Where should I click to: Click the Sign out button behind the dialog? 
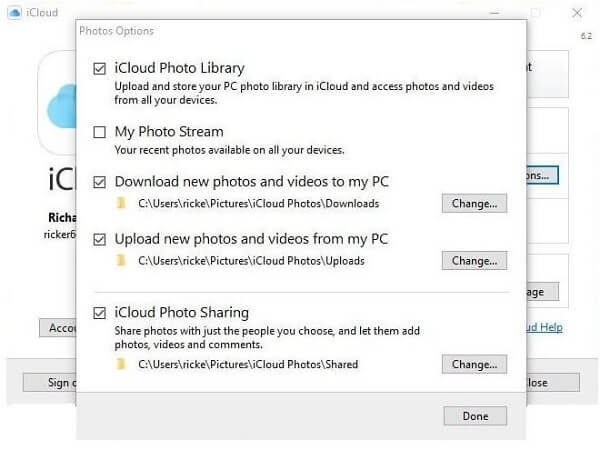(50, 383)
